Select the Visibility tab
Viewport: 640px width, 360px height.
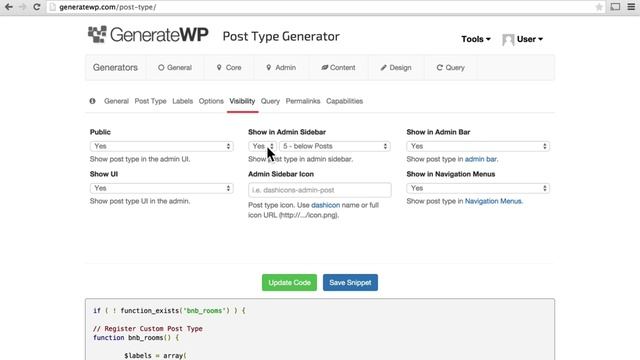[242, 101]
